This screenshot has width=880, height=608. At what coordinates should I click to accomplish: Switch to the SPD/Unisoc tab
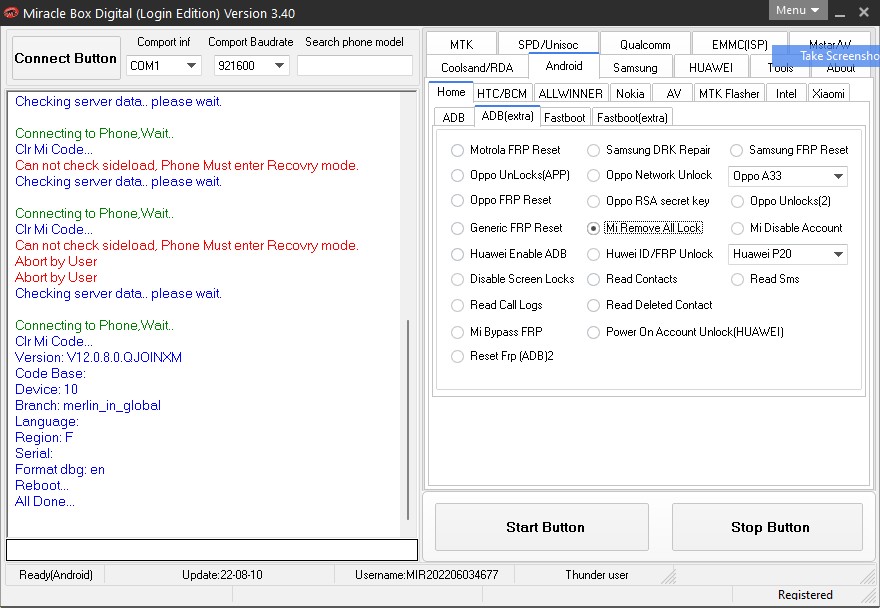pos(548,44)
